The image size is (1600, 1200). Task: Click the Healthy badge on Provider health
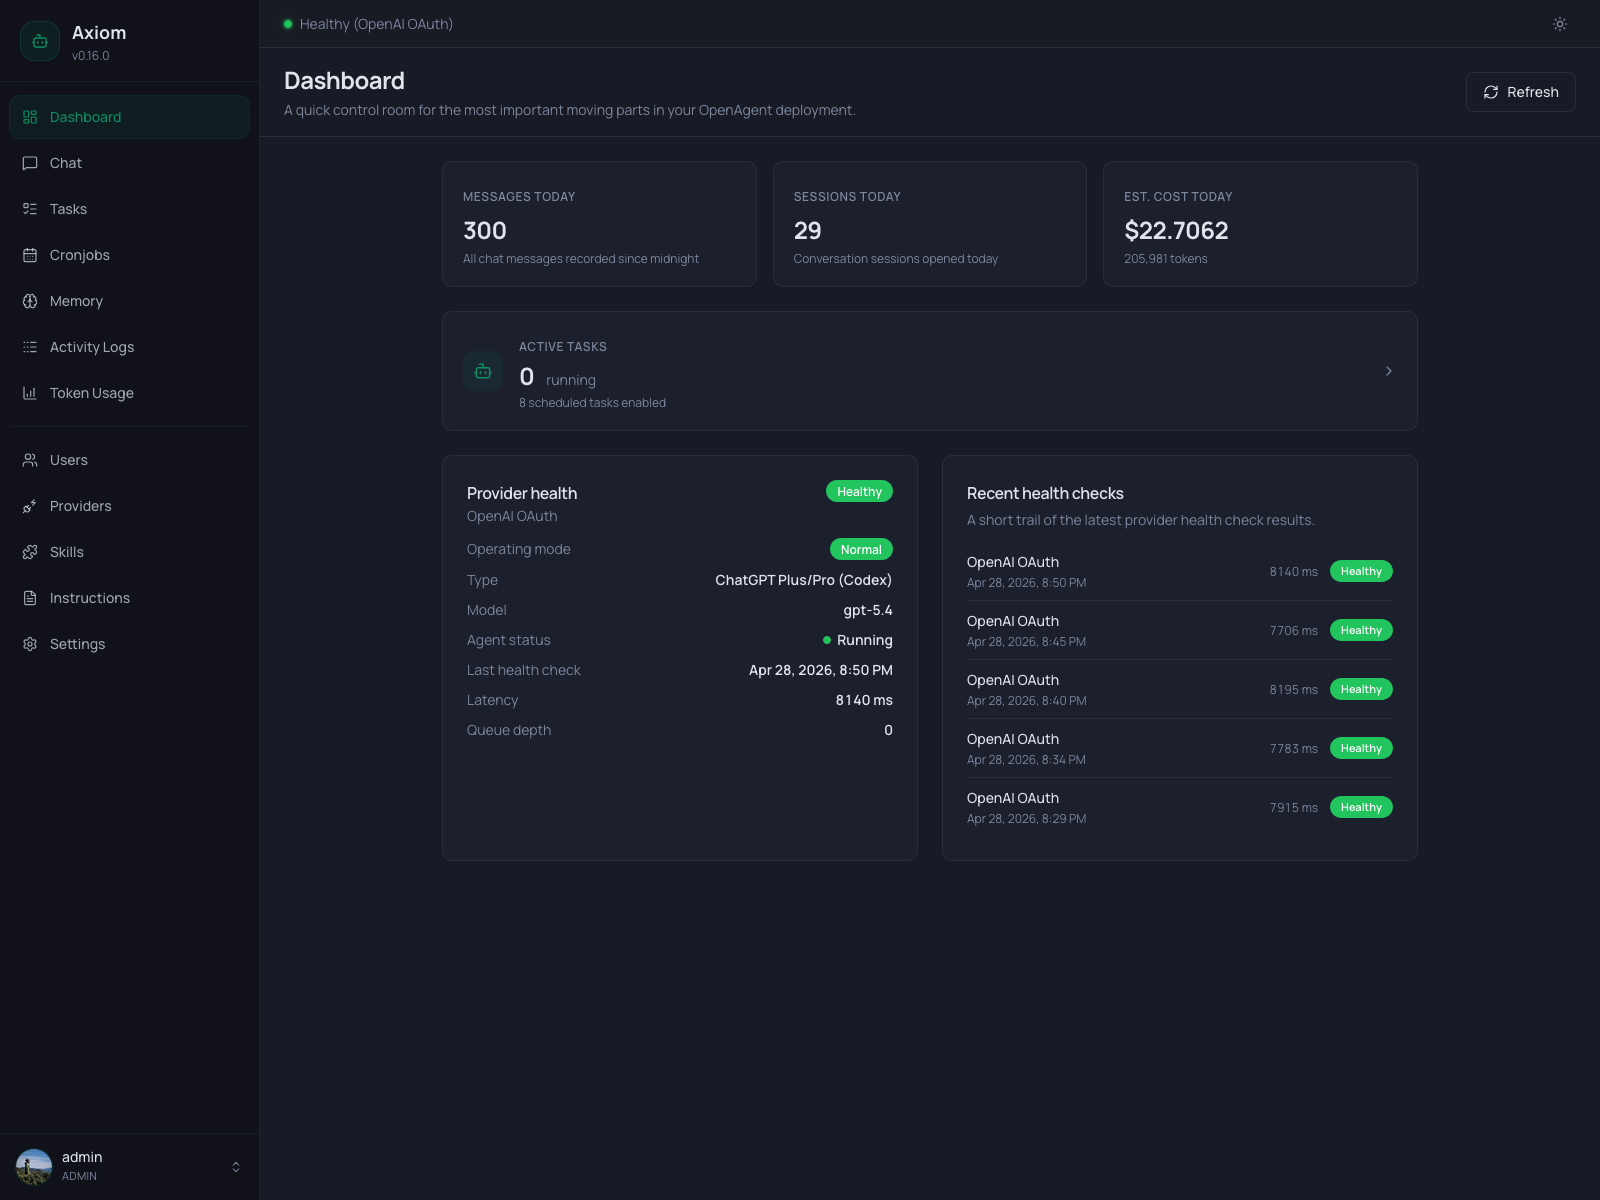click(859, 491)
